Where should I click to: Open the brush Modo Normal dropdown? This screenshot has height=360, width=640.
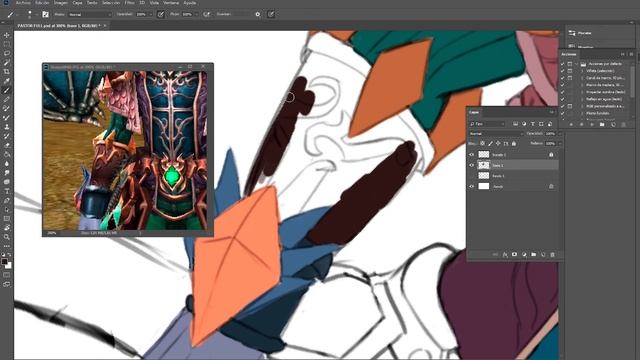tap(89, 14)
